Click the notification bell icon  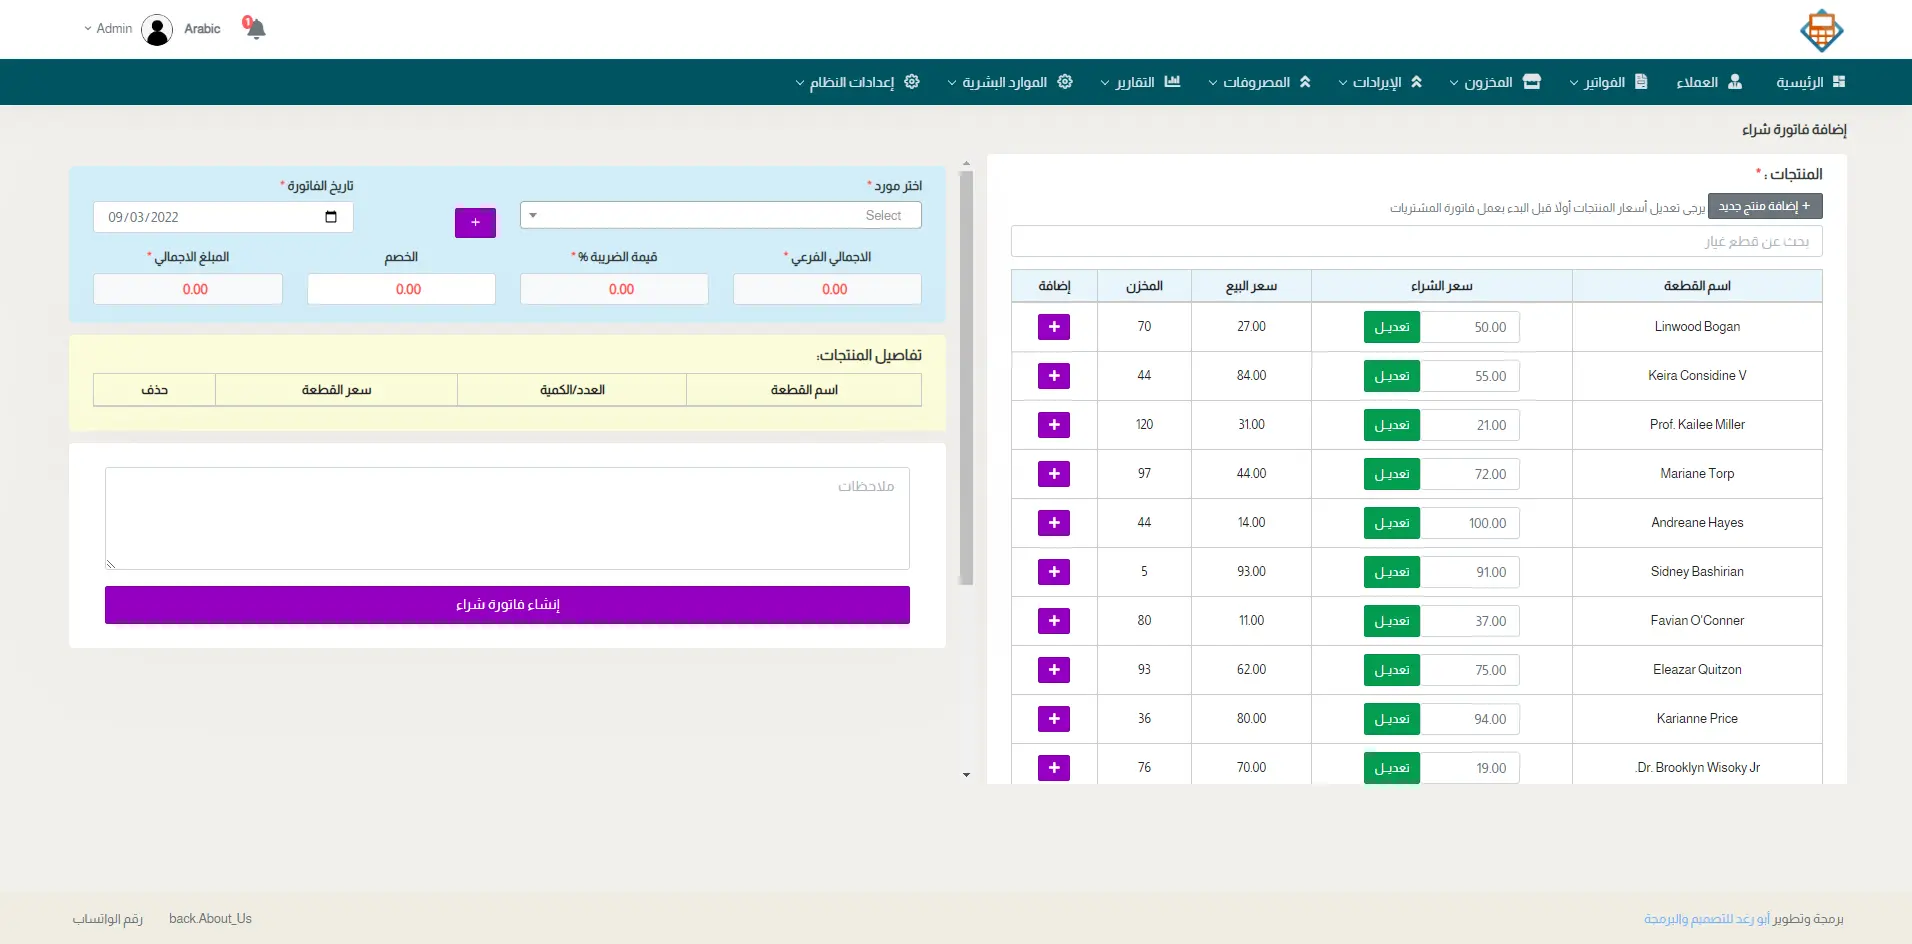click(x=255, y=28)
